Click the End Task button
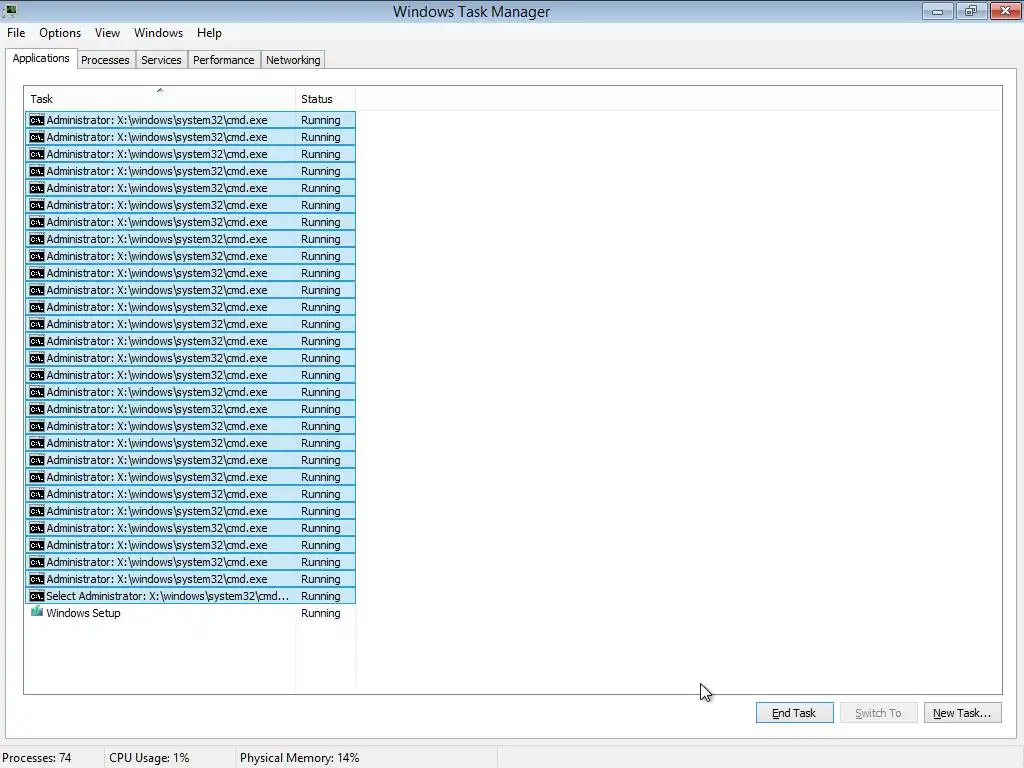The image size is (1024, 768). click(x=794, y=712)
